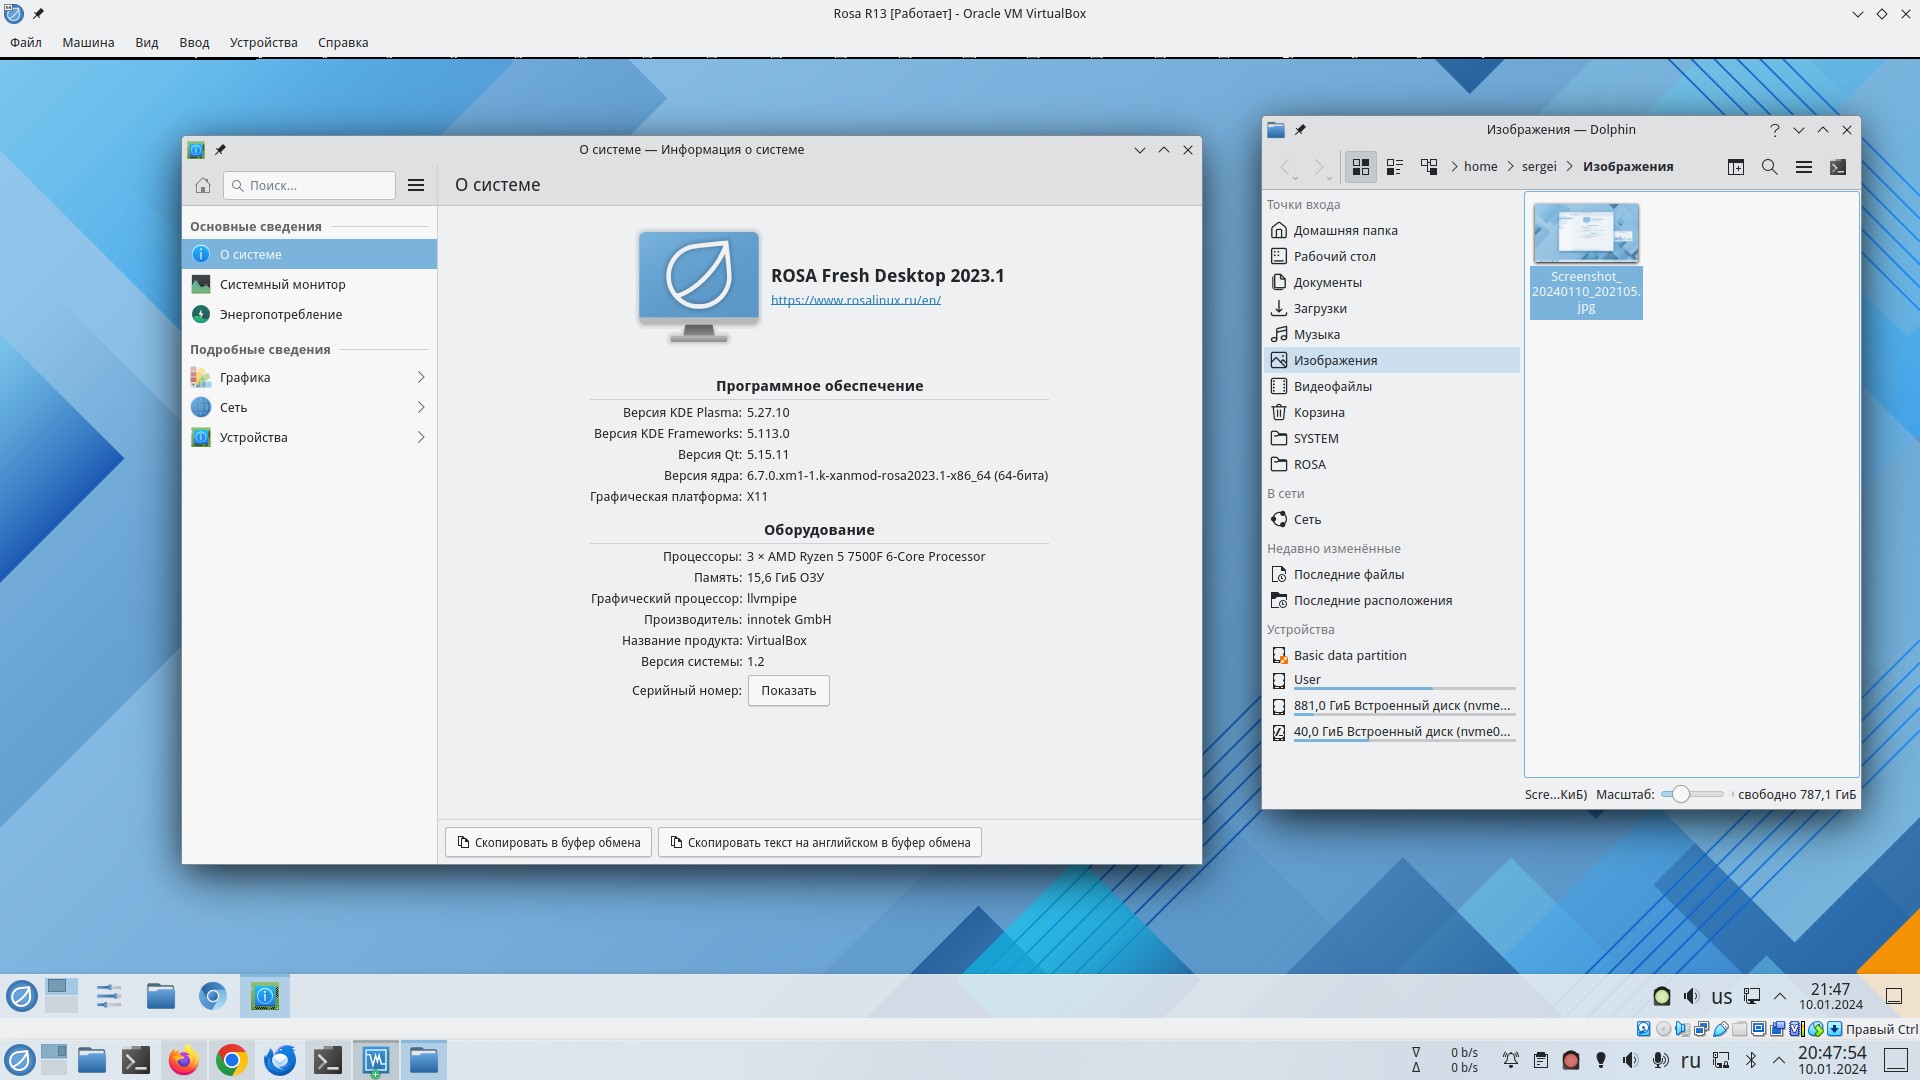Expand the Устройства category
1920x1080 pixels.
(x=420, y=437)
